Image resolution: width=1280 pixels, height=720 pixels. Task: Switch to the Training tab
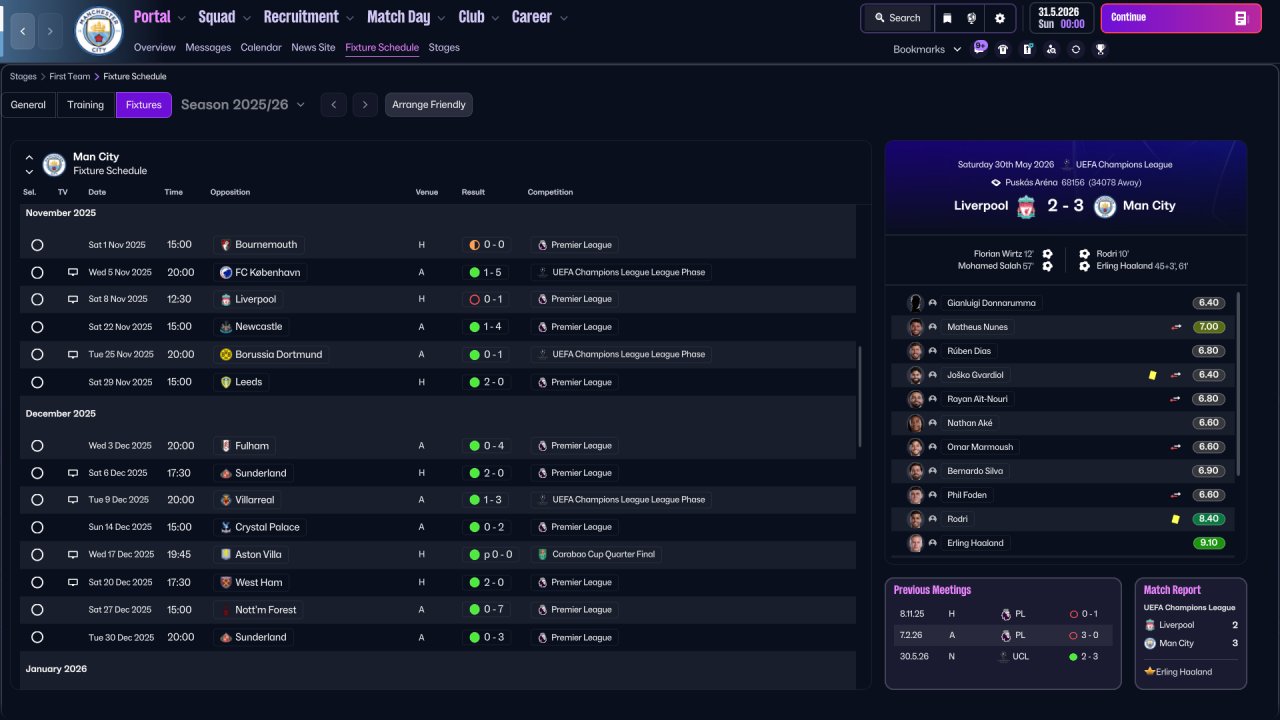point(86,105)
